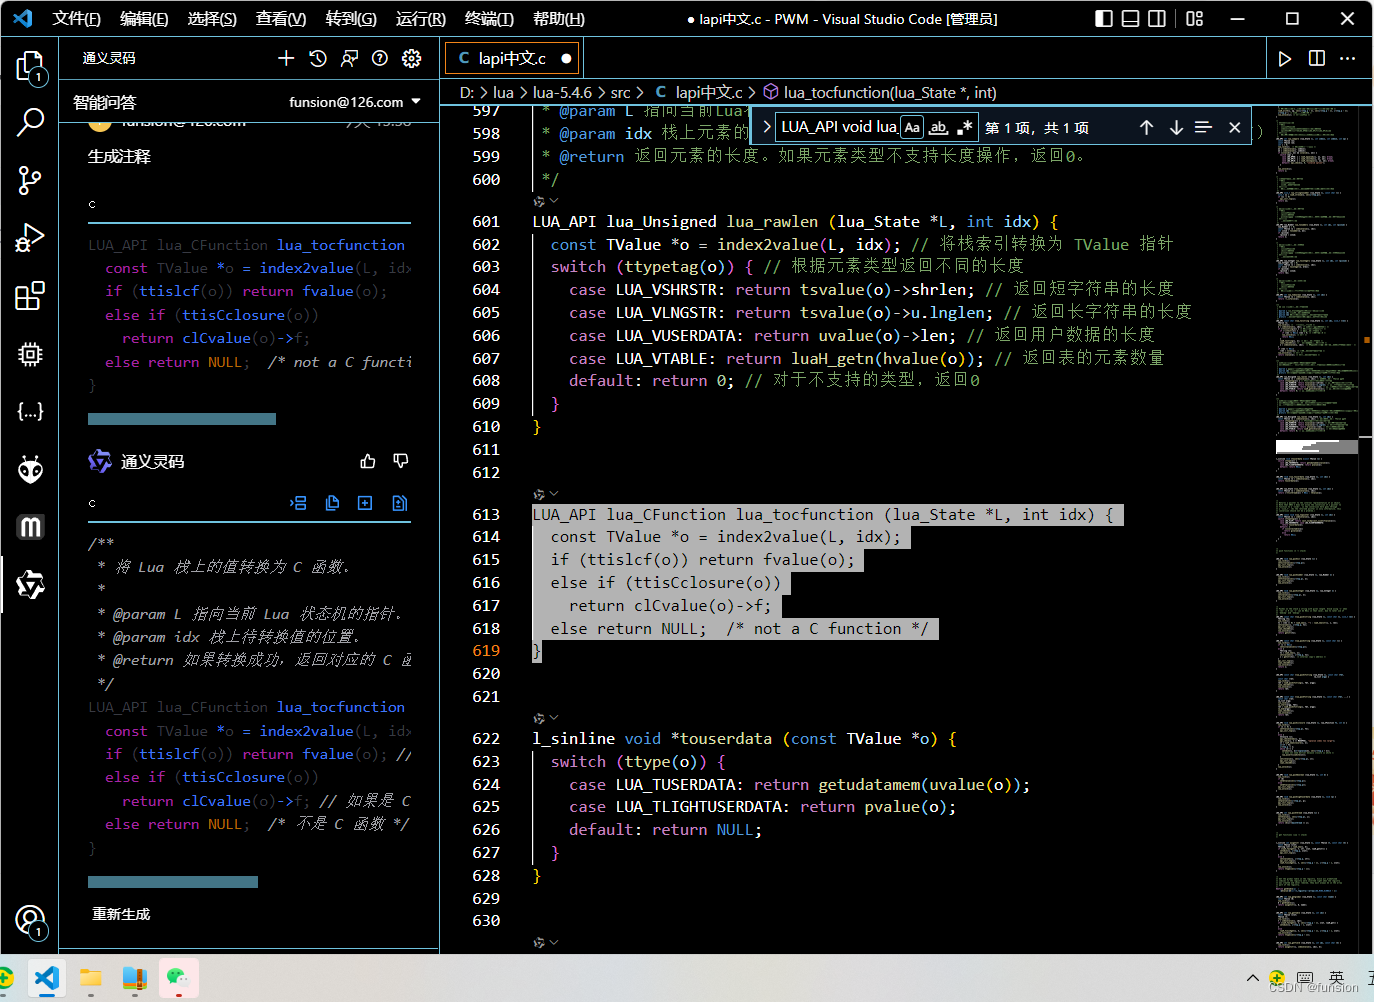Open the 终端(T) menu
The width and height of the screenshot is (1374, 1002).
point(489,18)
